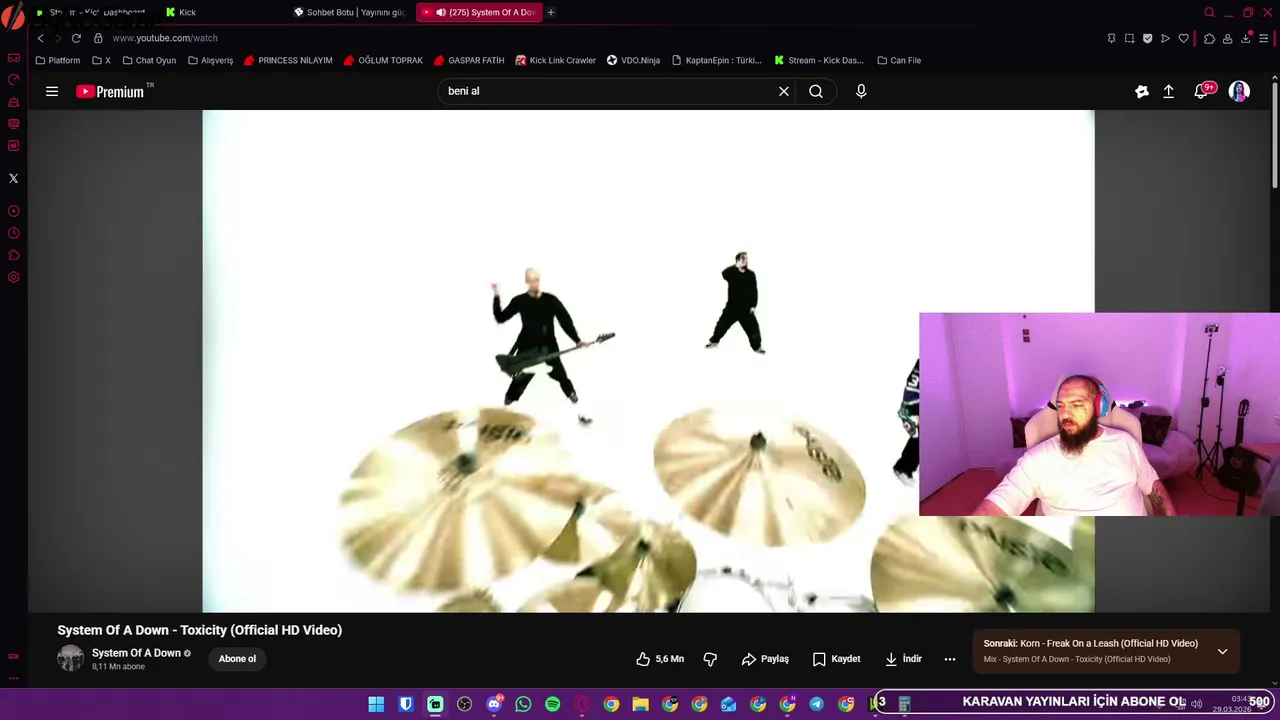Open the sidebar player icon
This screenshot has width=1280, height=720.
point(13,211)
